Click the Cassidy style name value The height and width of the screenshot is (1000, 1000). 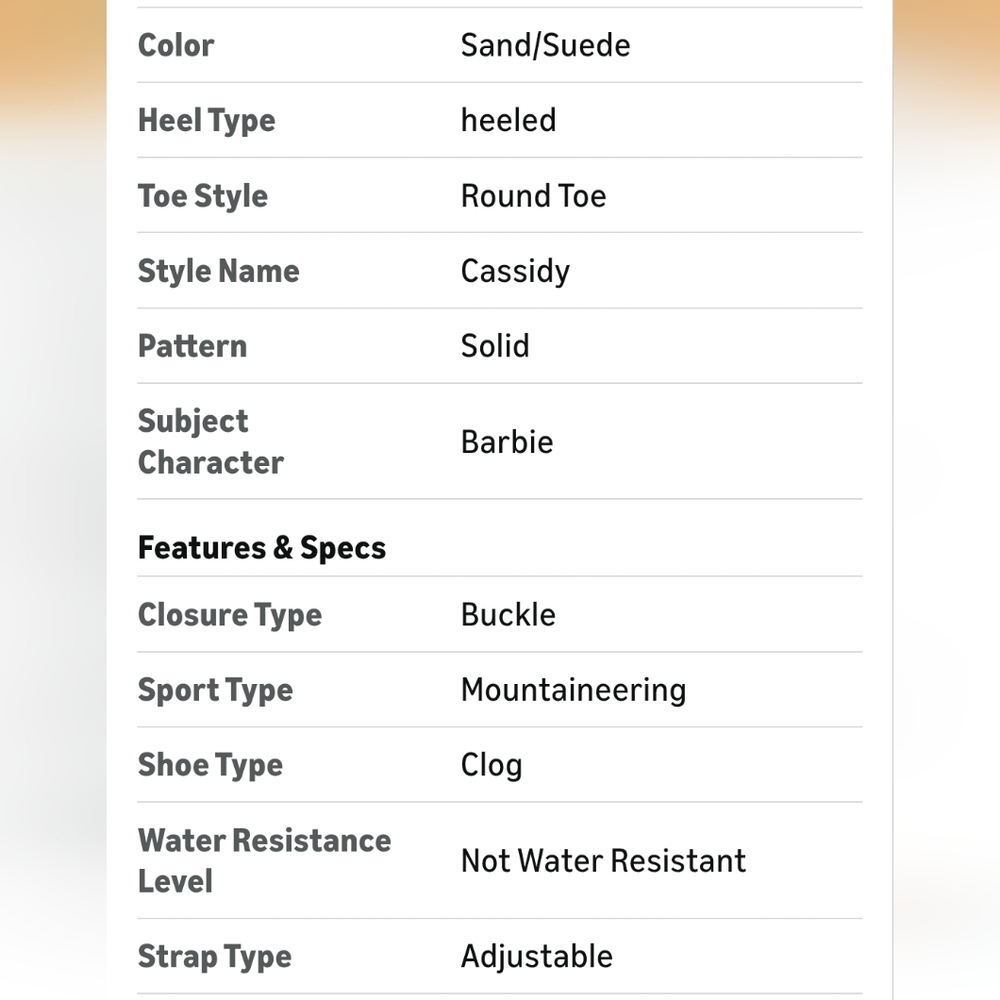point(515,272)
